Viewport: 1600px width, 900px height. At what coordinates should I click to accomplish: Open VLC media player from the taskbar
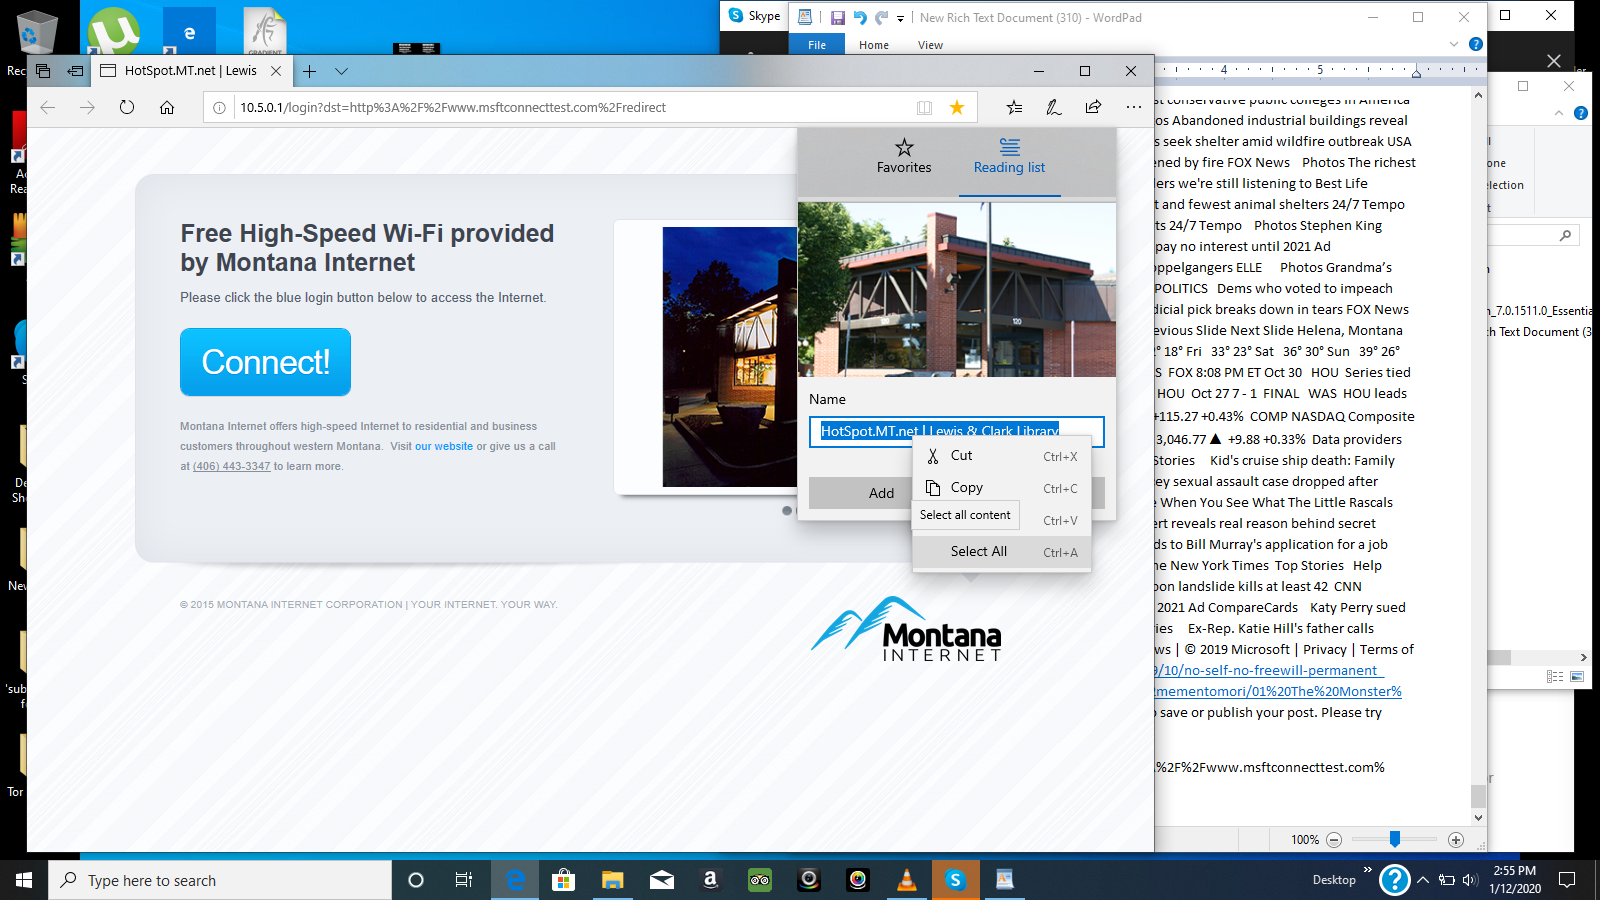coord(907,880)
